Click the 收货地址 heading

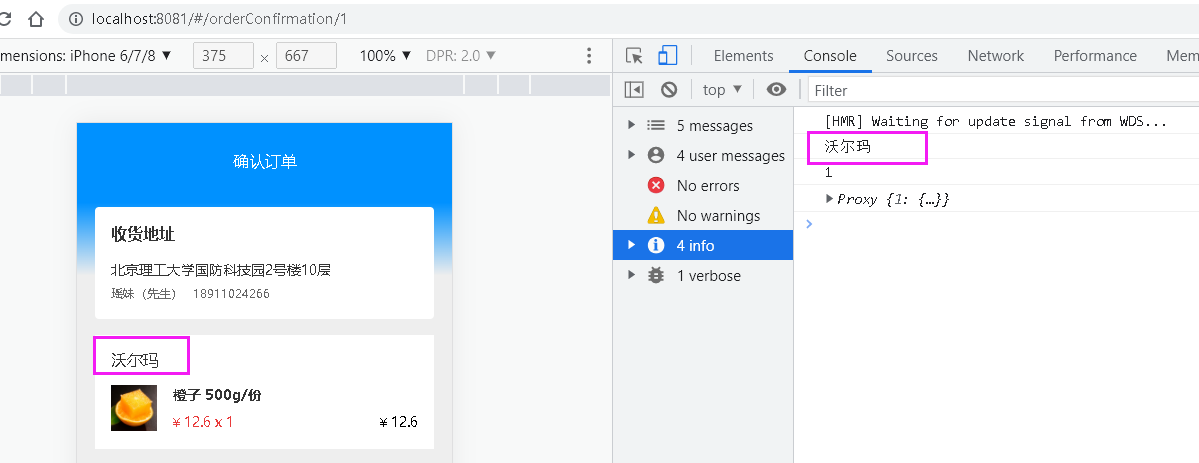[x=143, y=234]
